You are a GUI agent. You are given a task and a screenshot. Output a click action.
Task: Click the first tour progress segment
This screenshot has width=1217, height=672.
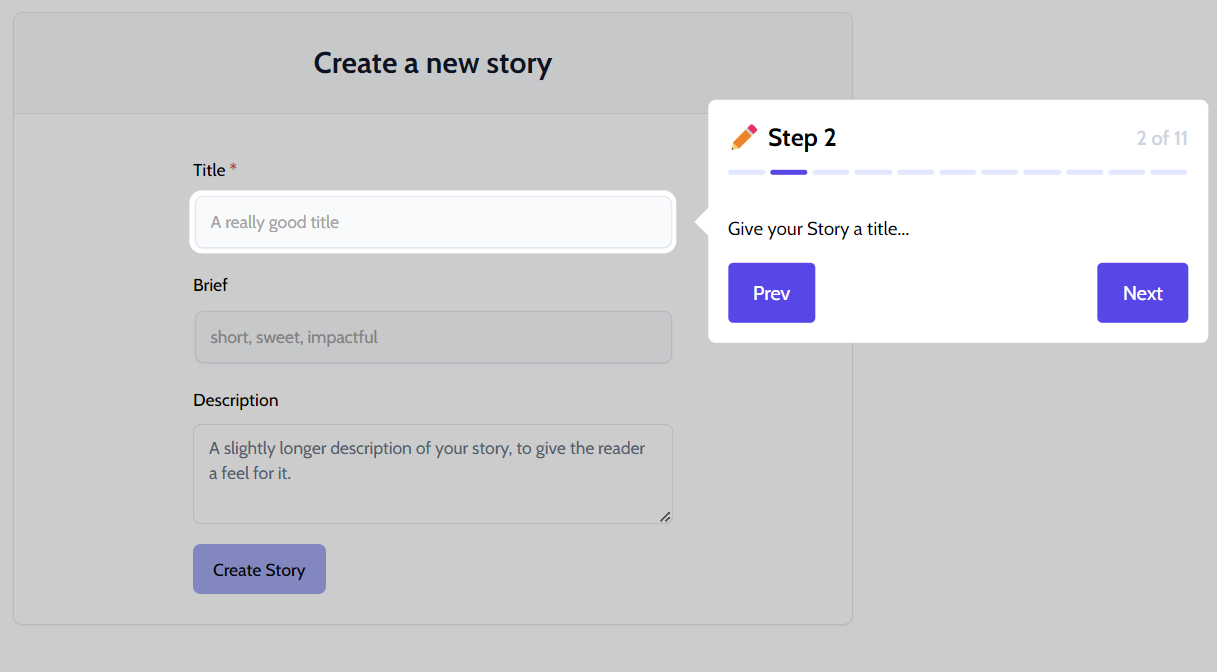pyautogui.click(x=746, y=172)
